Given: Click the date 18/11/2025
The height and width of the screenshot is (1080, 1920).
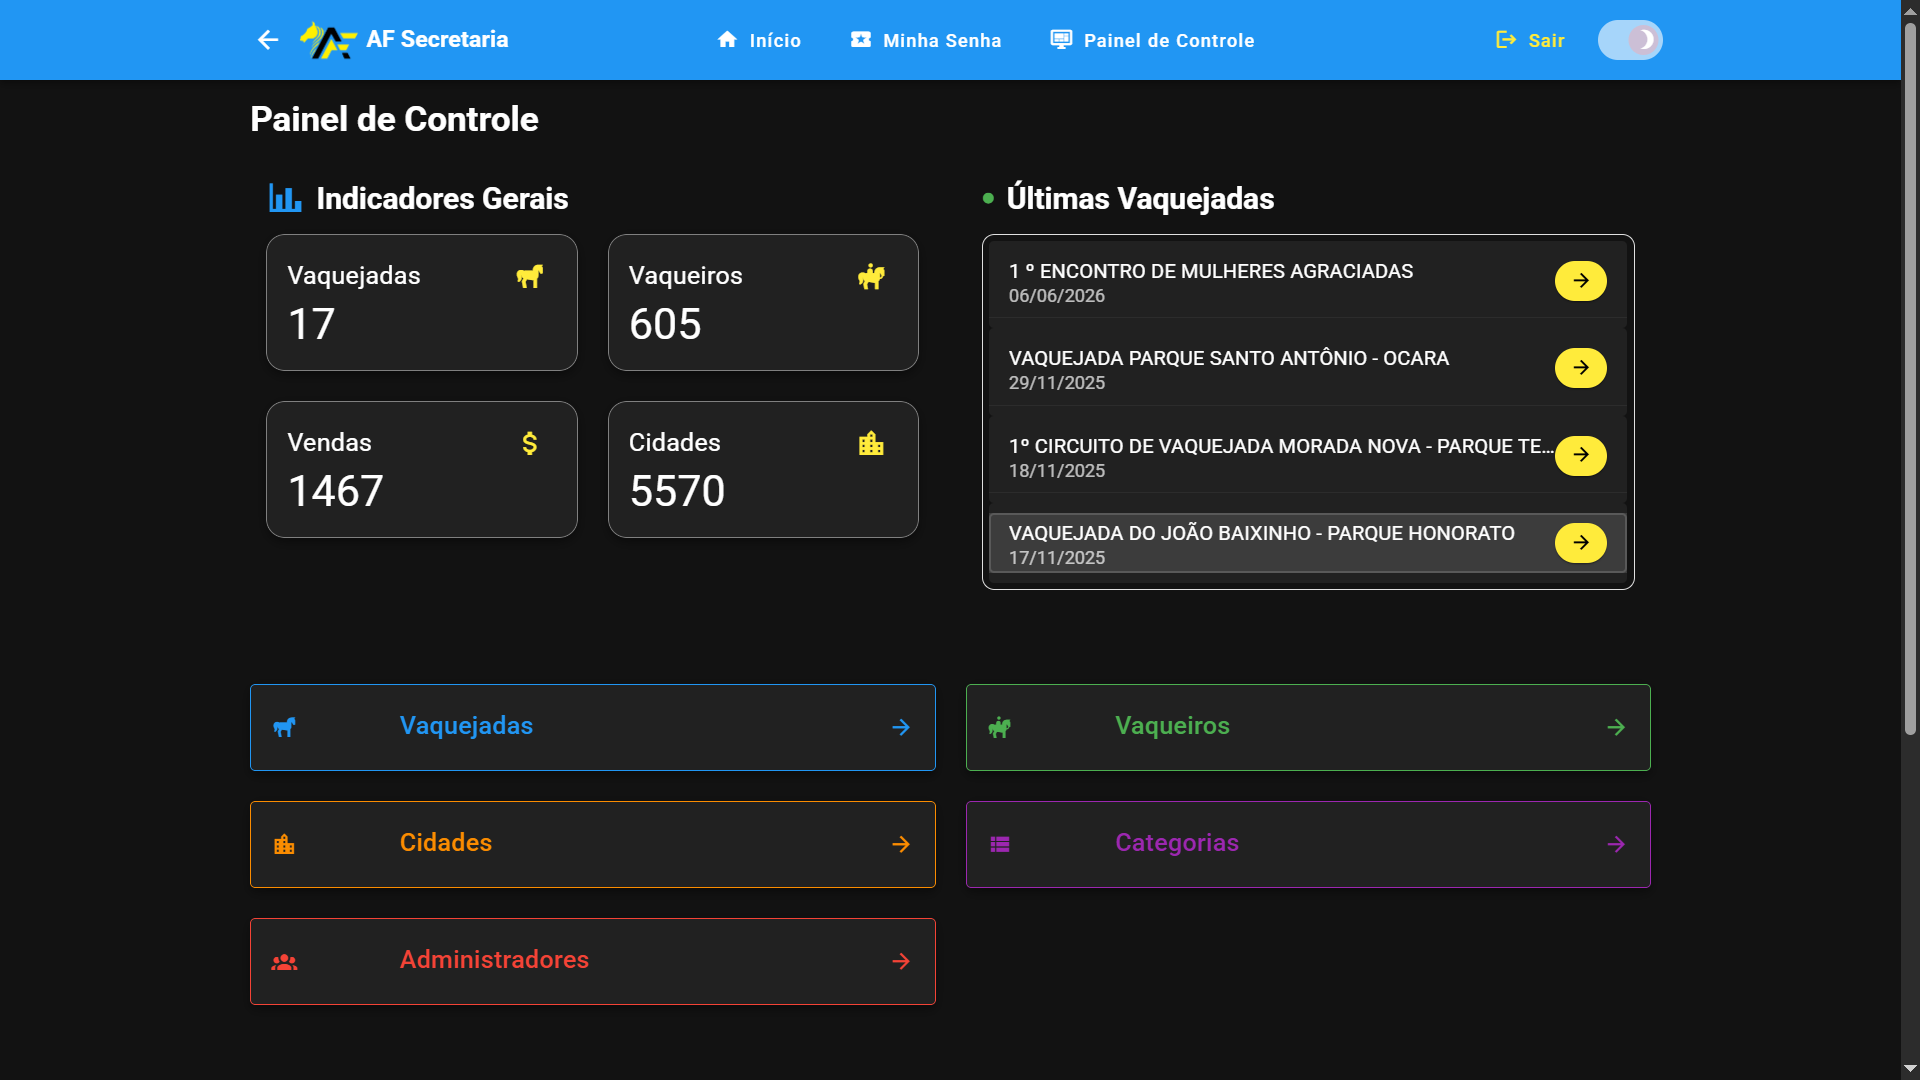Looking at the screenshot, I should tap(1056, 471).
